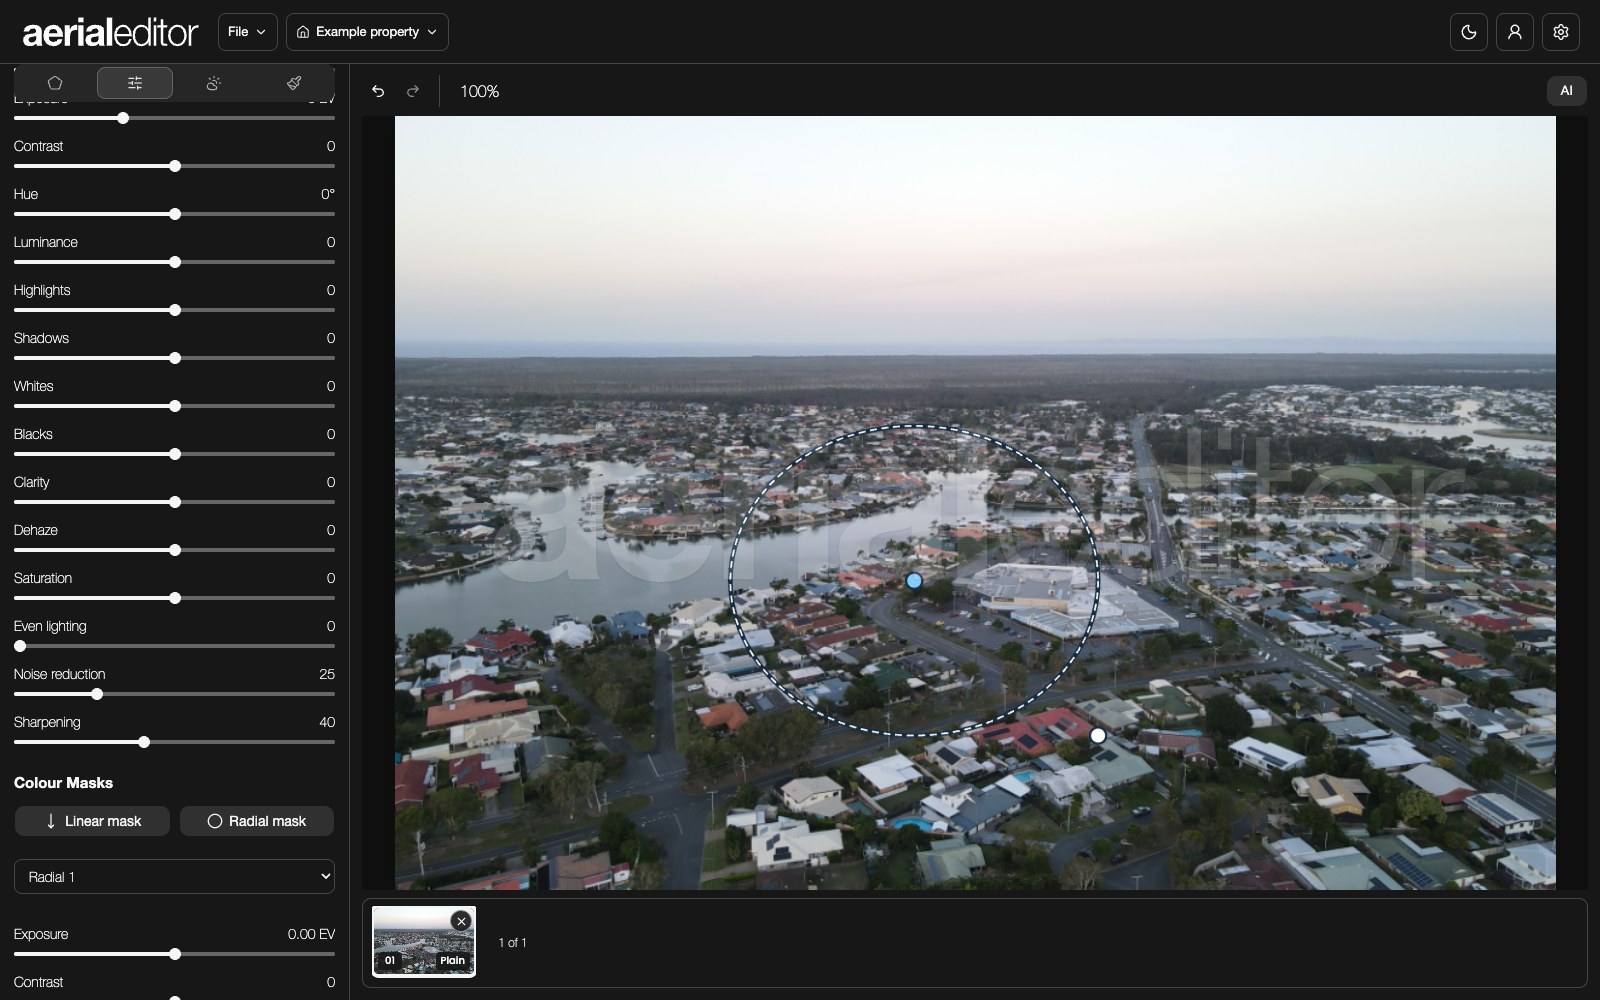Screen dimensions: 1600x1000
Task: Click the Shadows slider handle
Action: point(175,358)
